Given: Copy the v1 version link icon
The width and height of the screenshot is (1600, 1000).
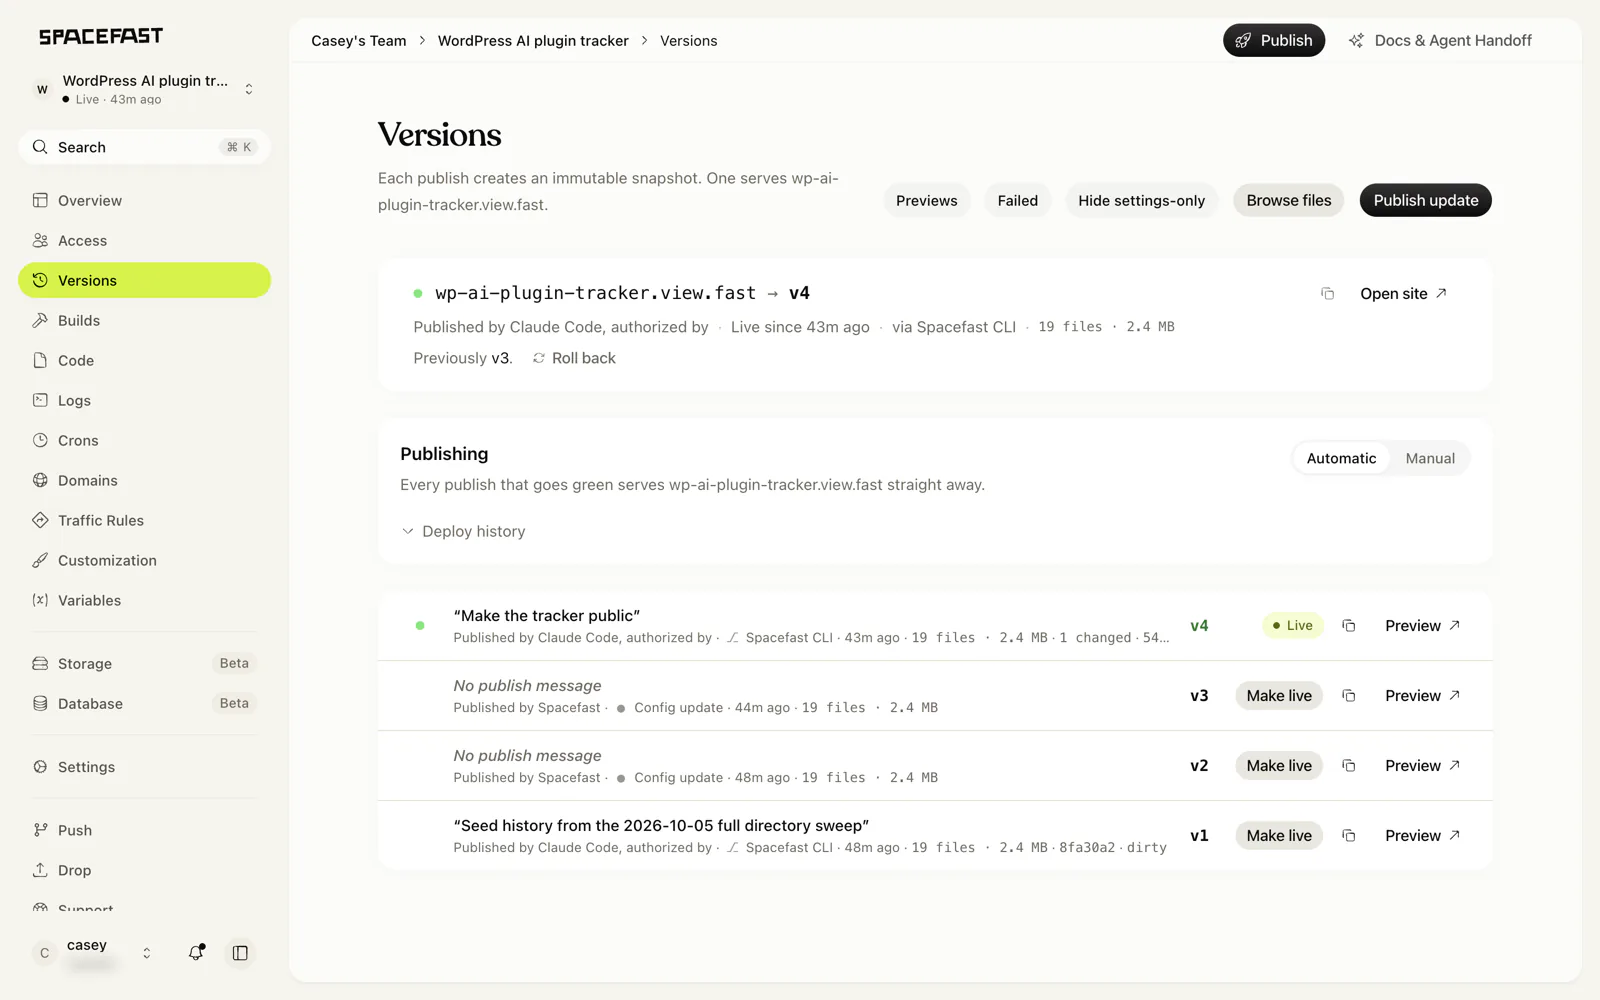Looking at the screenshot, I should pyautogui.click(x=1348, y=836).
